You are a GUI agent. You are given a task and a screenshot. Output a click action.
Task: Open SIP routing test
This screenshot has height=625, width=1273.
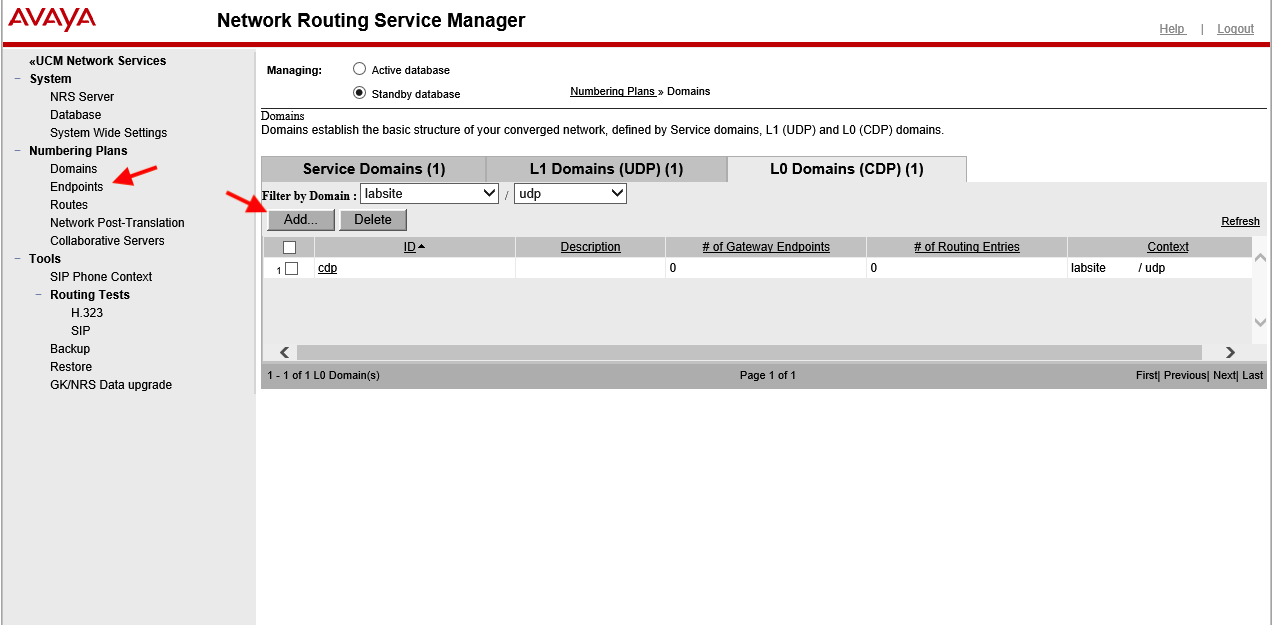[x=81, y=331]
